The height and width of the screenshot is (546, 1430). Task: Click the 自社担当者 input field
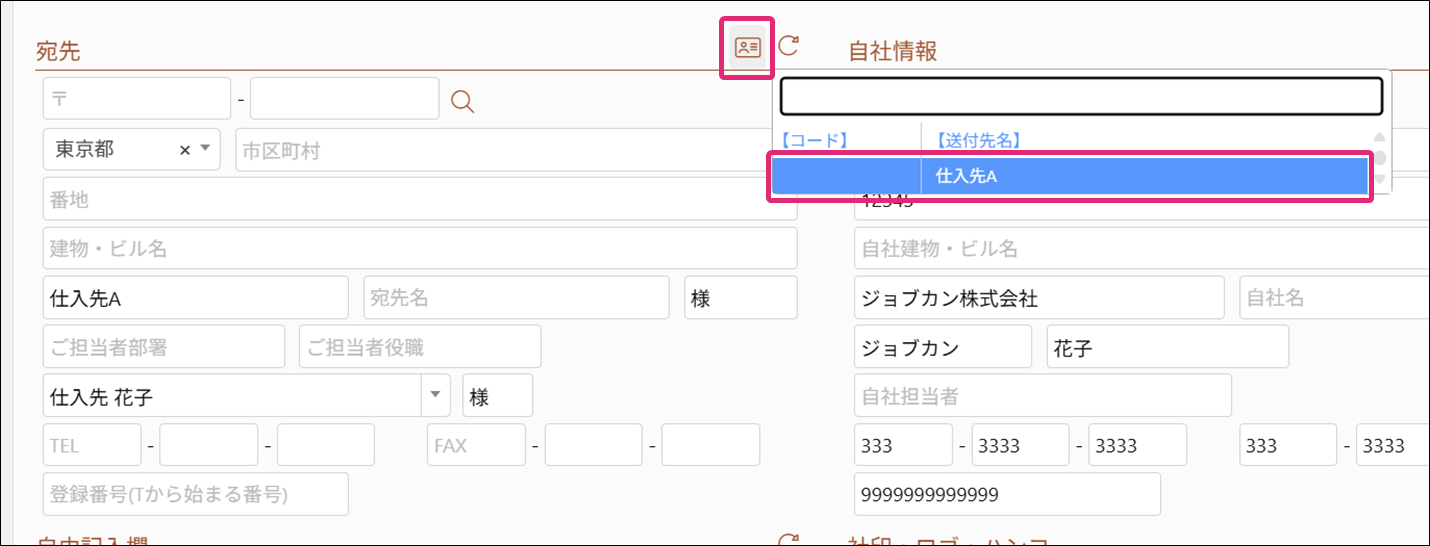coord(1042,396)
